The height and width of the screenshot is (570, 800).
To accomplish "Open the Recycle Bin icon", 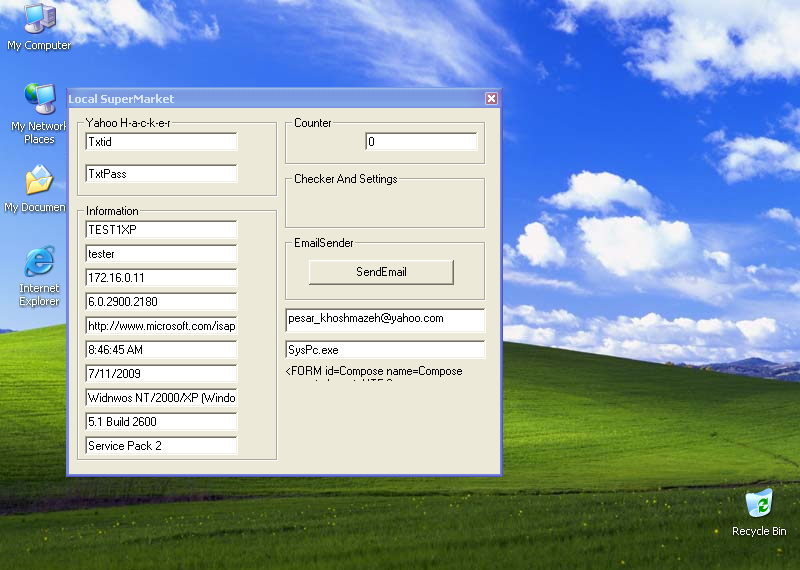I will coord(759,513).
